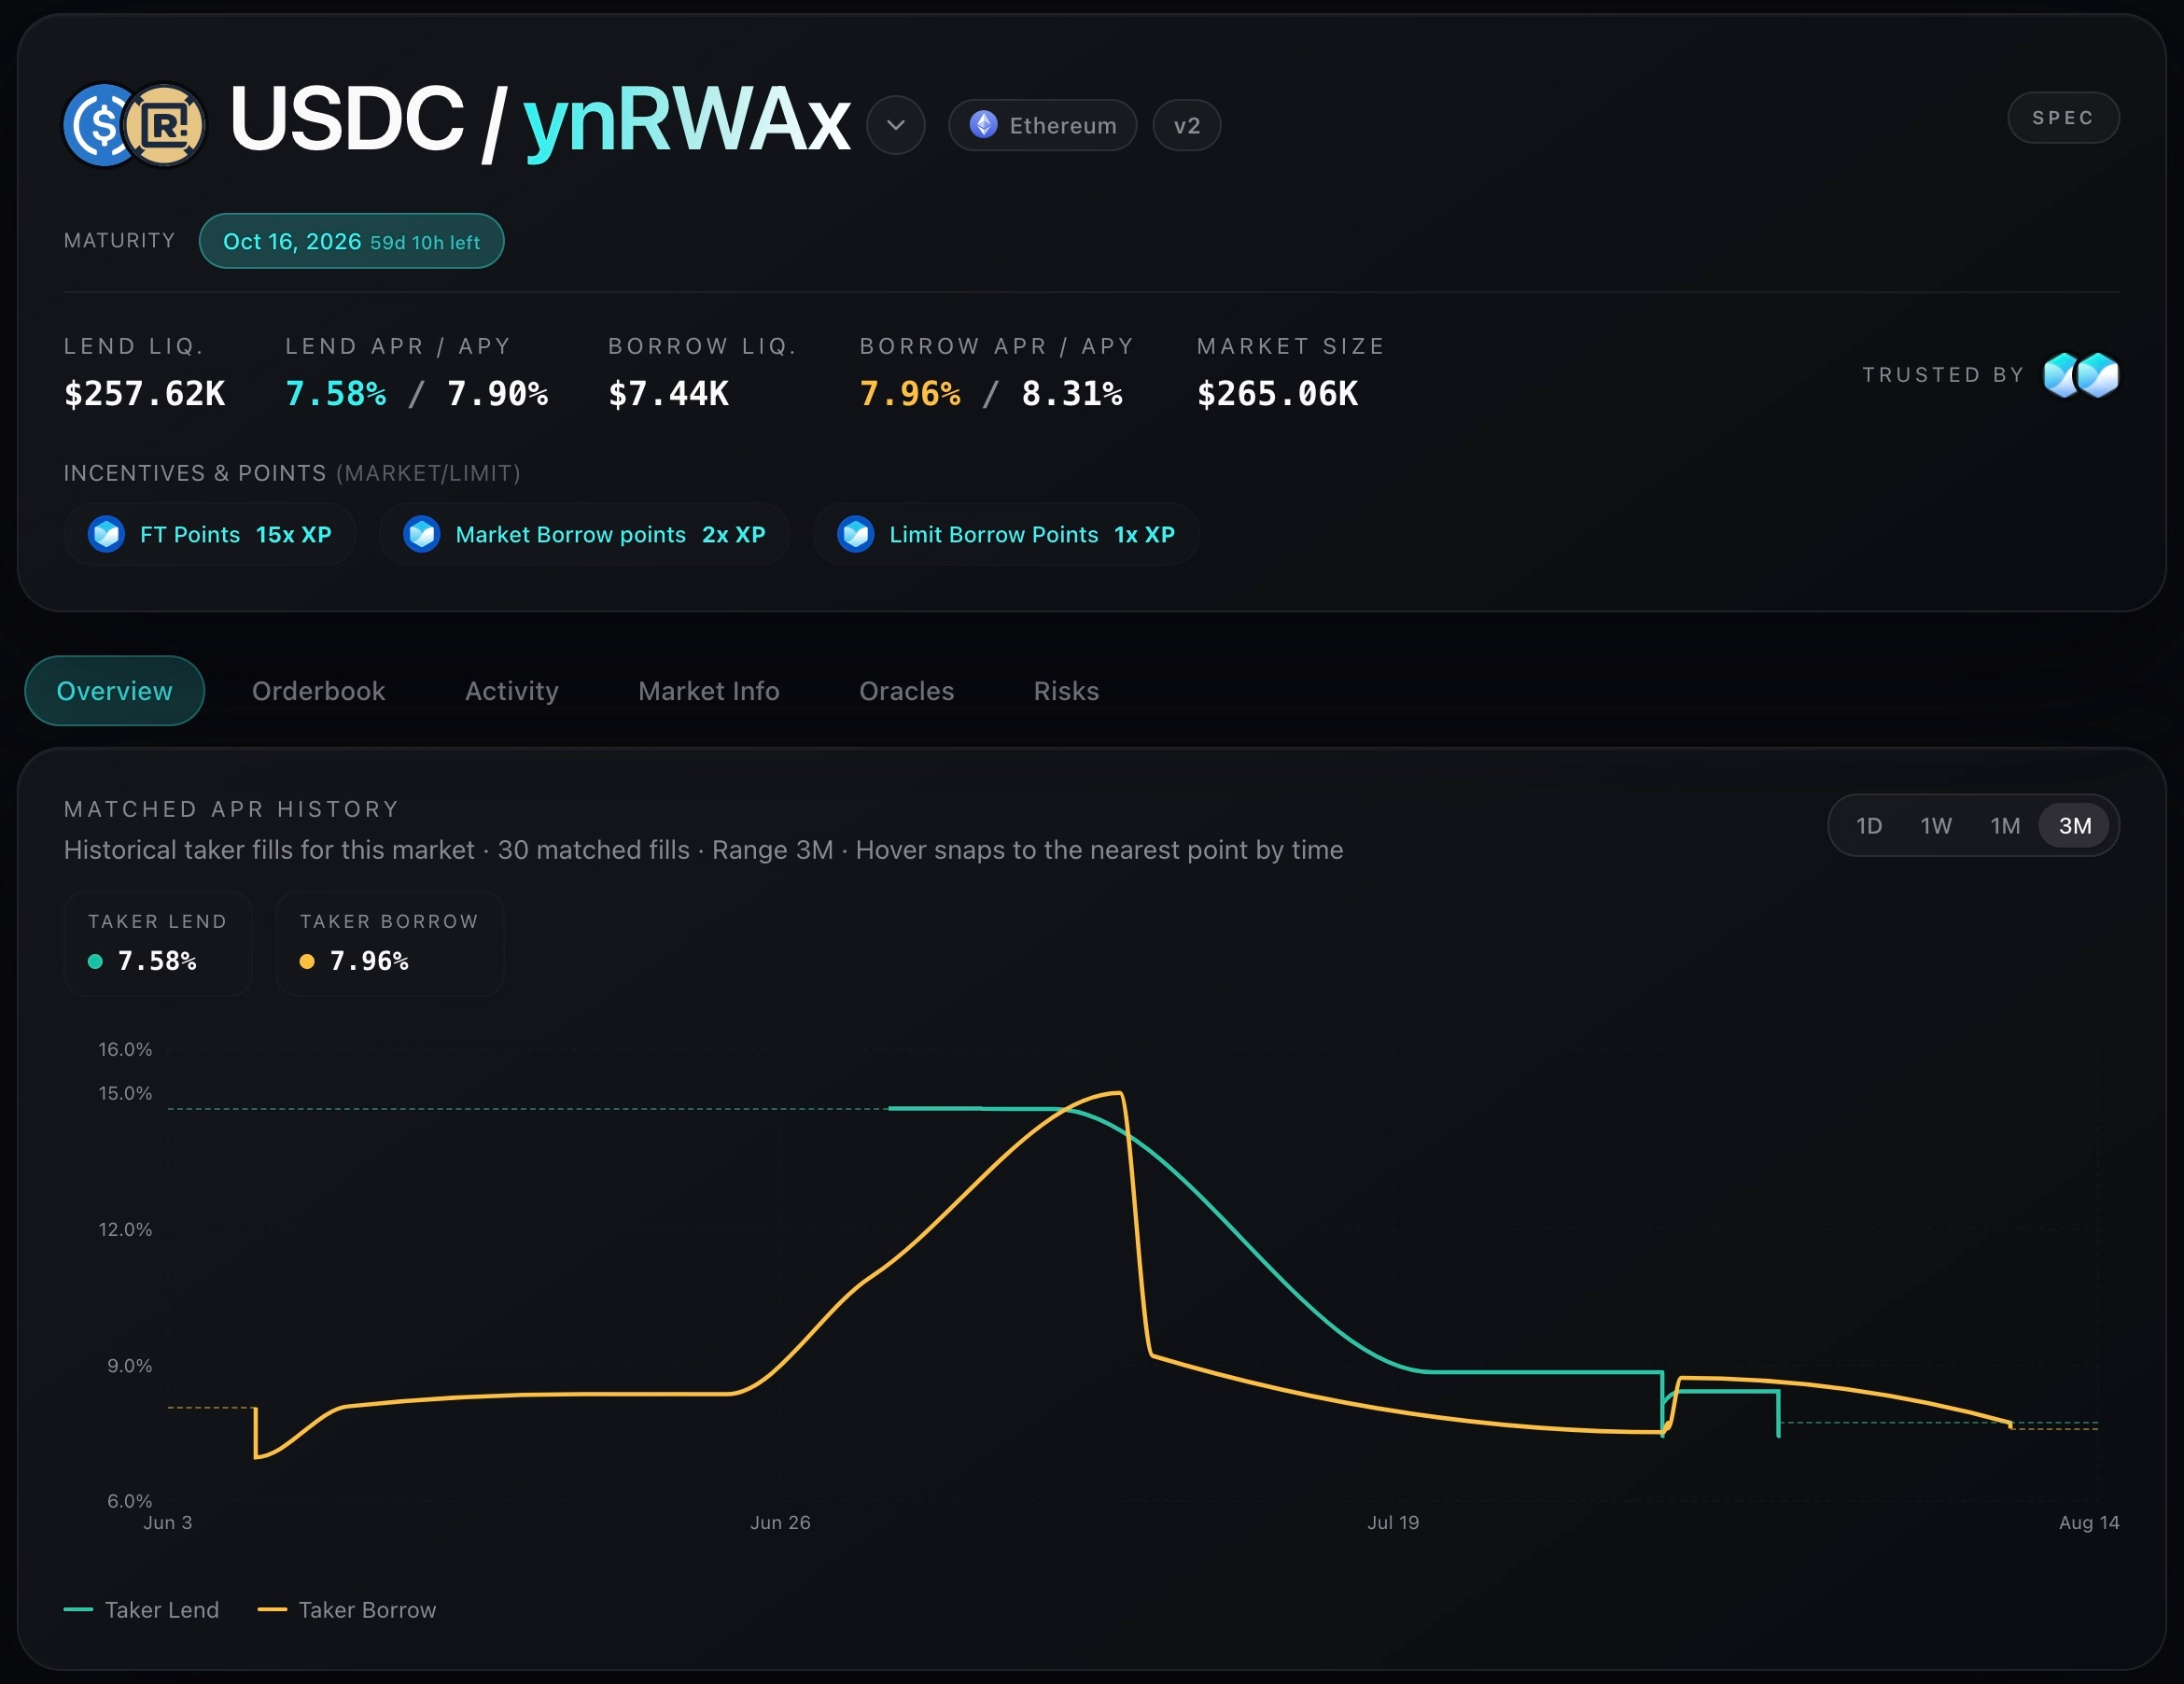
Task: Switch to the Oracles tab
Action: 906,691
